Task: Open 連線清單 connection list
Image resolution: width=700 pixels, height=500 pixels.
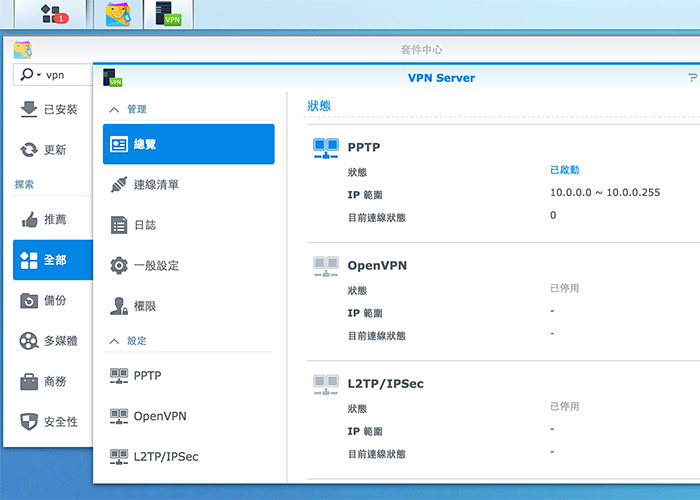Action: point(188,184)
